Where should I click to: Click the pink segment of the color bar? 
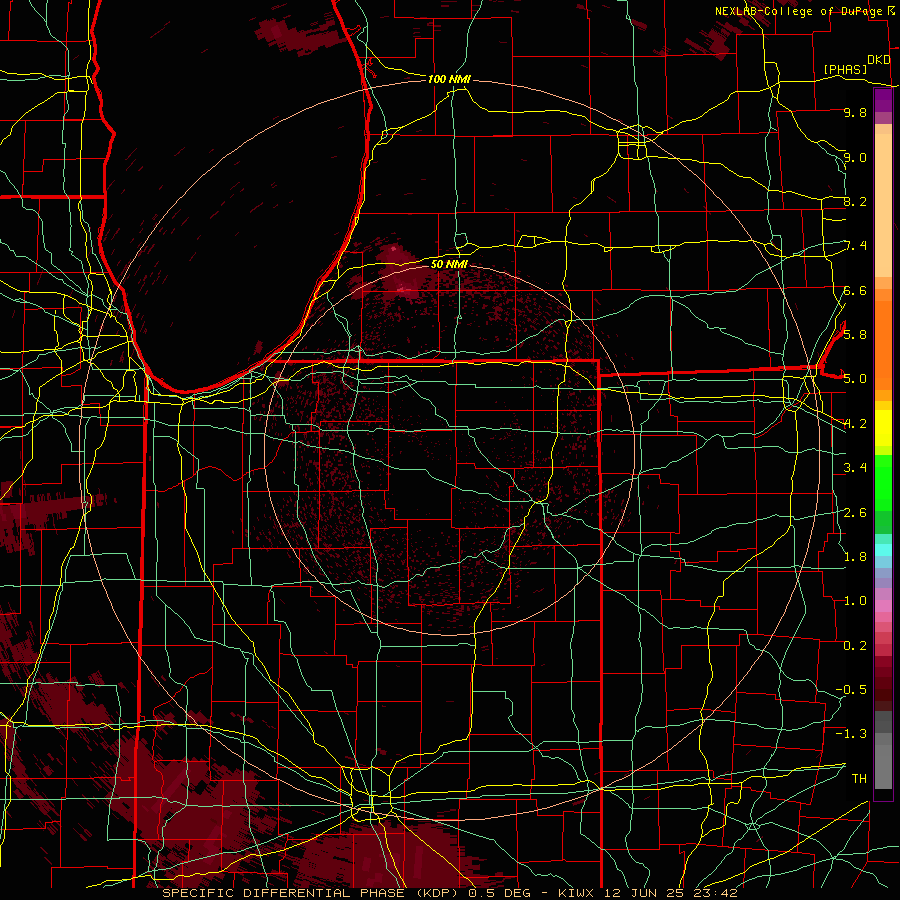coord(883,606)
